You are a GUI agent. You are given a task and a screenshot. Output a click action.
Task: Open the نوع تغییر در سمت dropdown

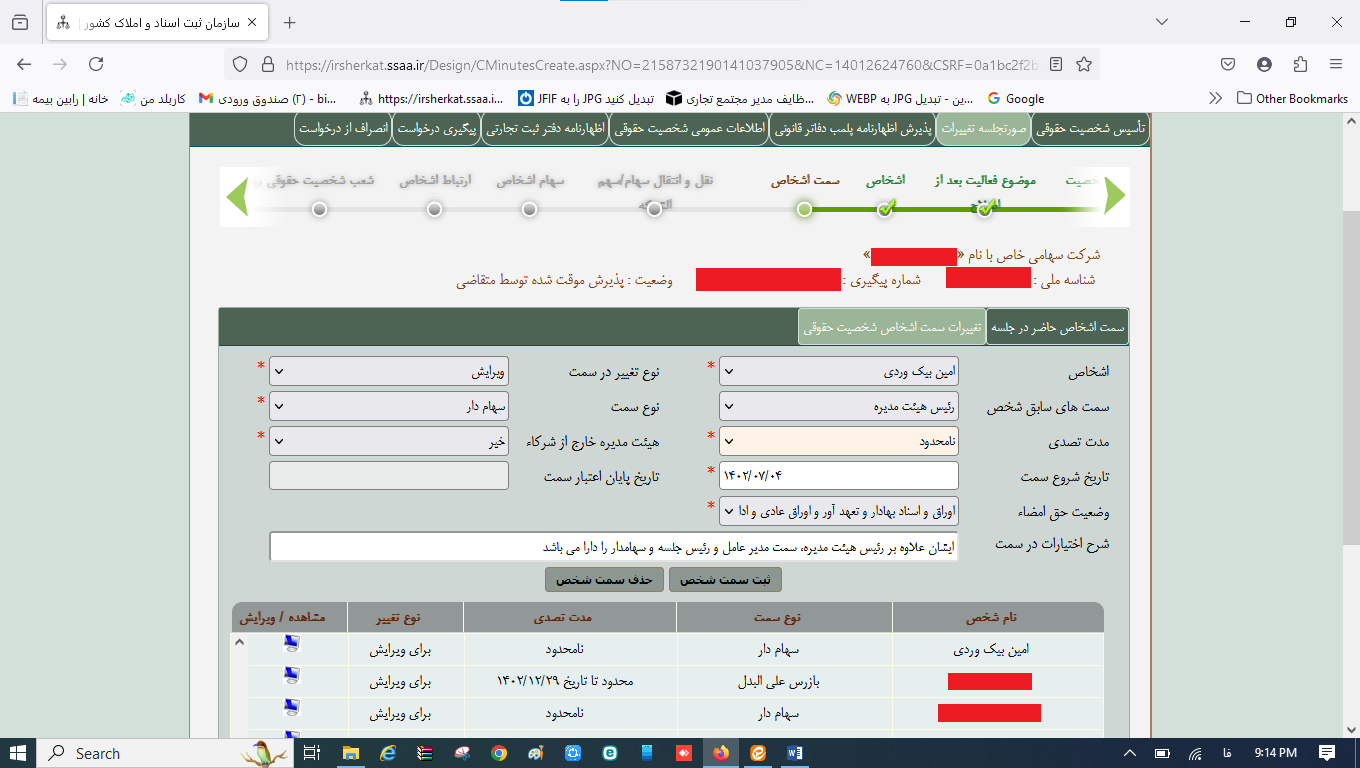[390, 371]
